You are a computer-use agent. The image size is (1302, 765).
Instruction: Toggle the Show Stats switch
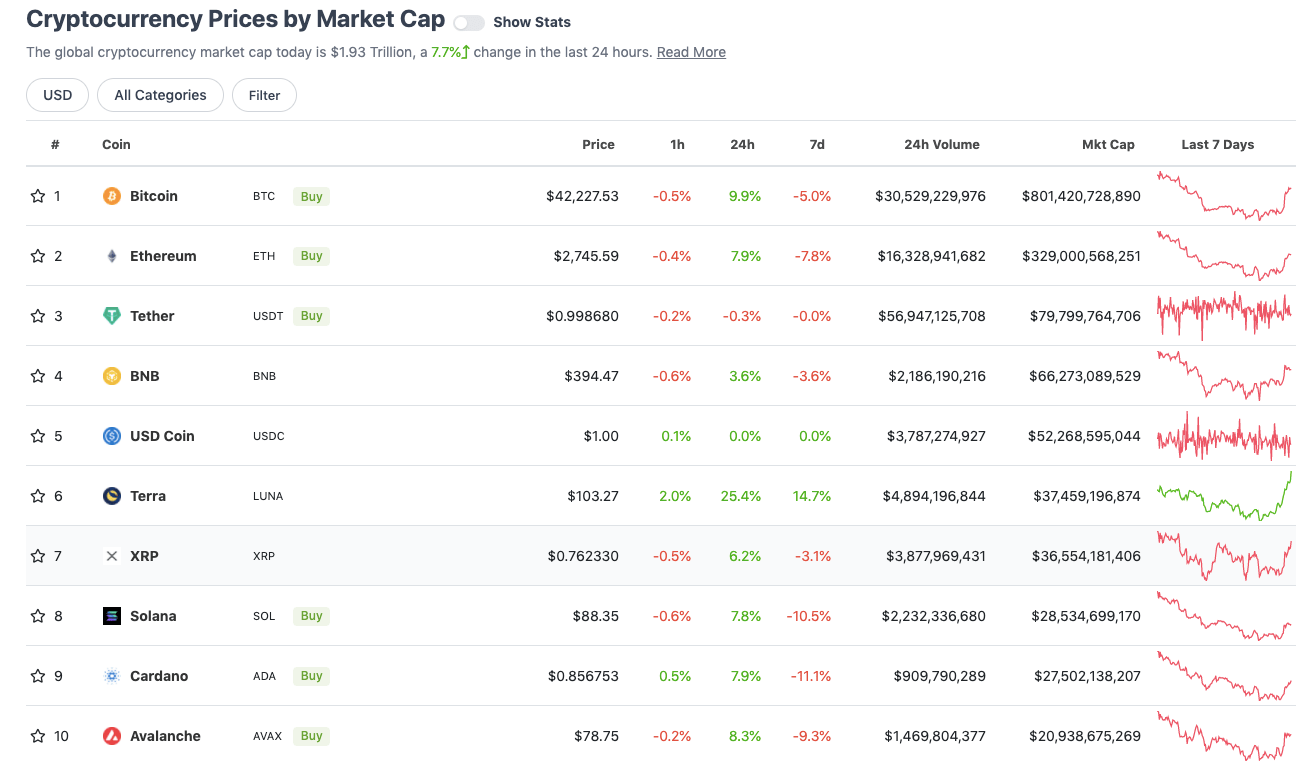[x=469, y=22]
